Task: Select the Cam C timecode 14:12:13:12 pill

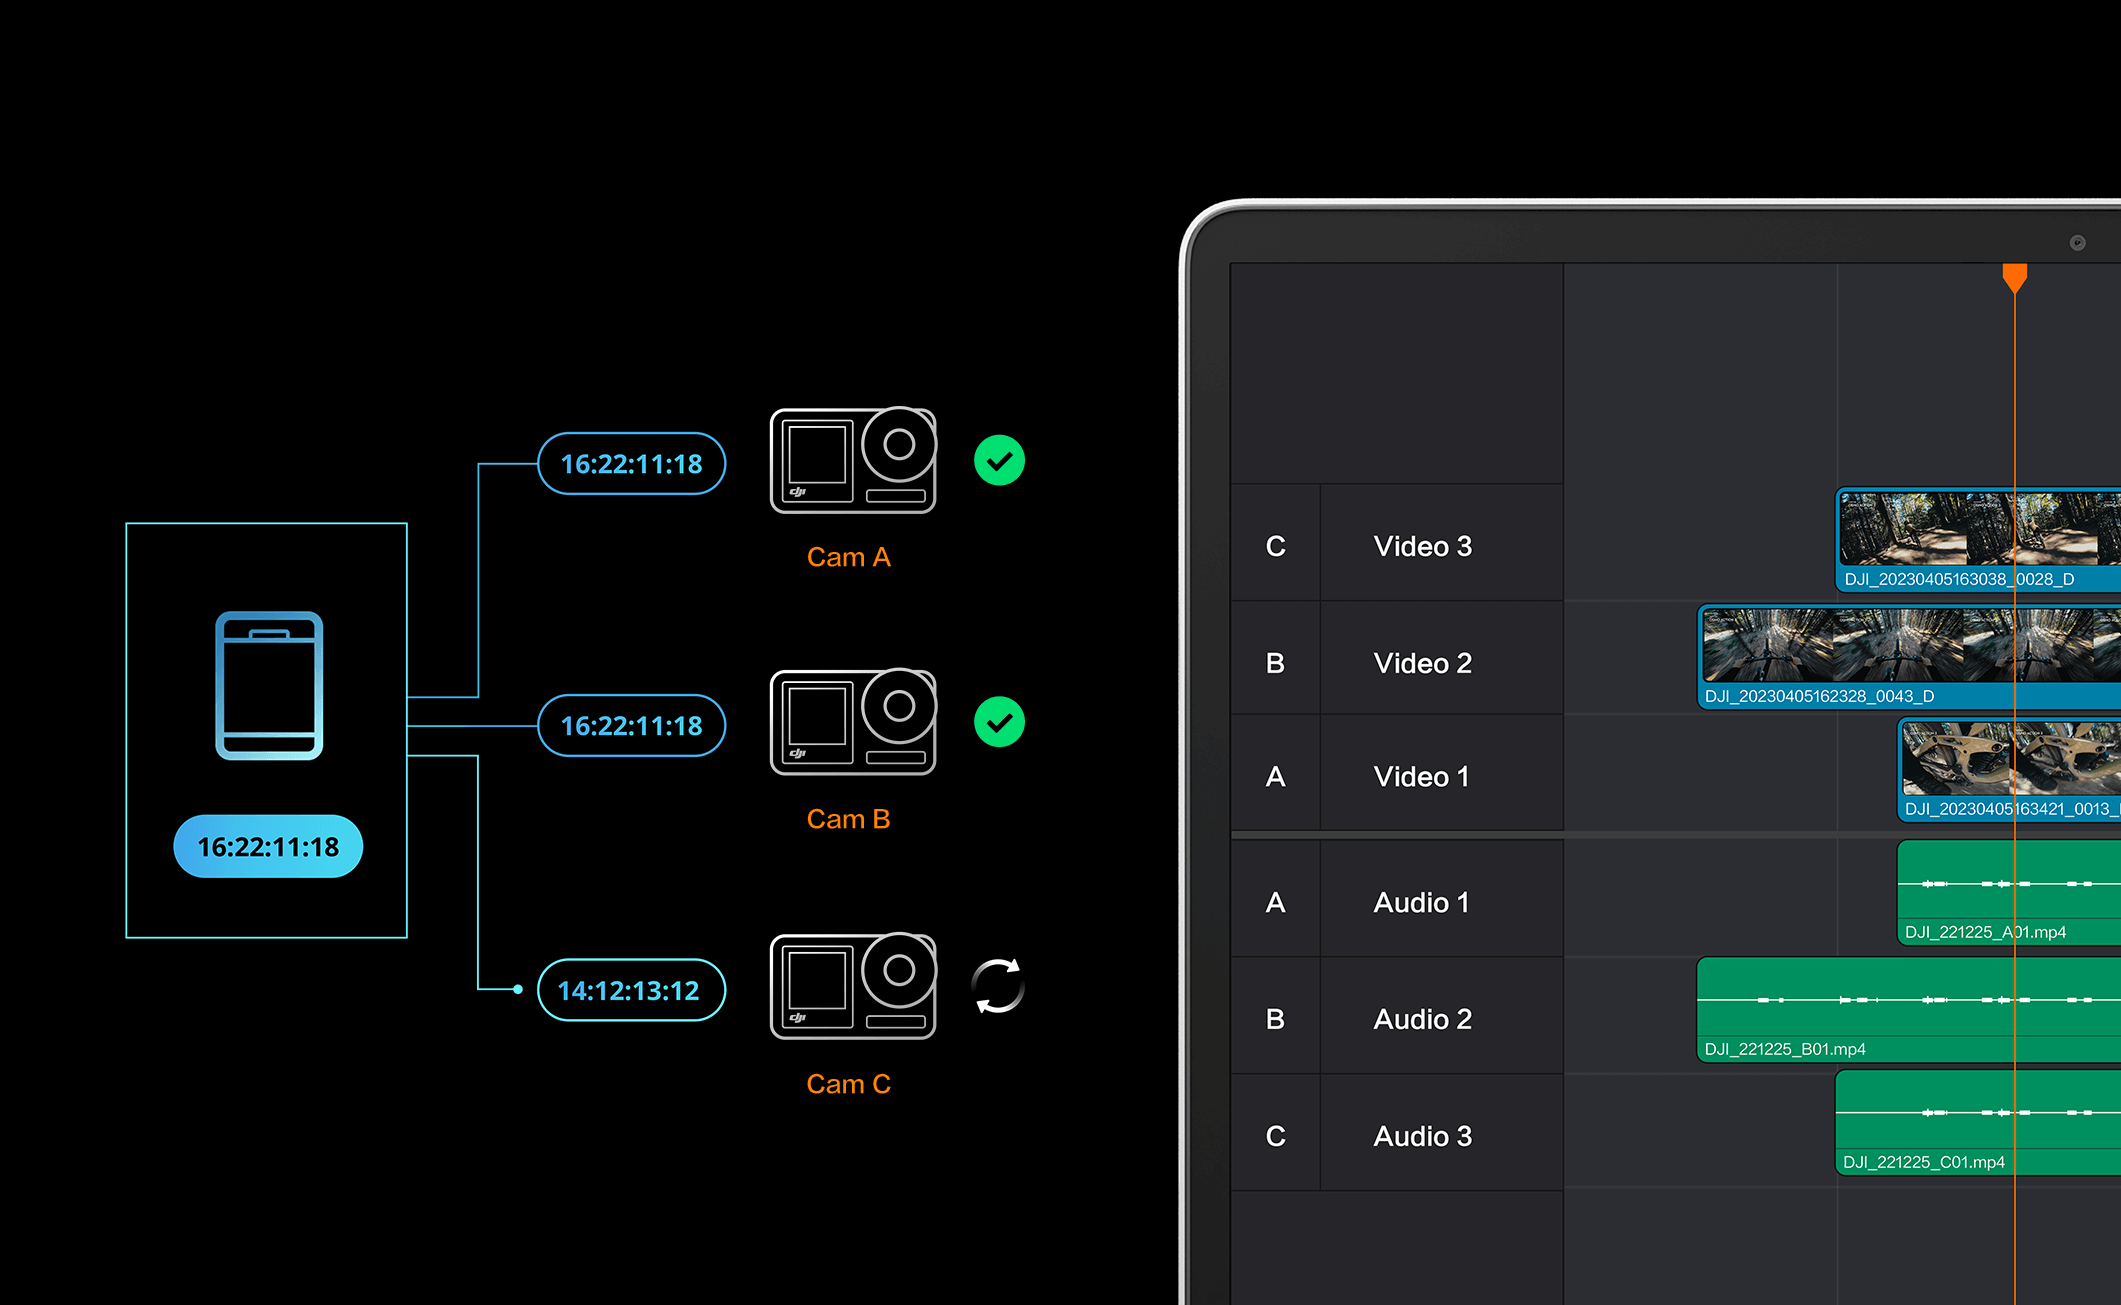Action: pos(631,991)
